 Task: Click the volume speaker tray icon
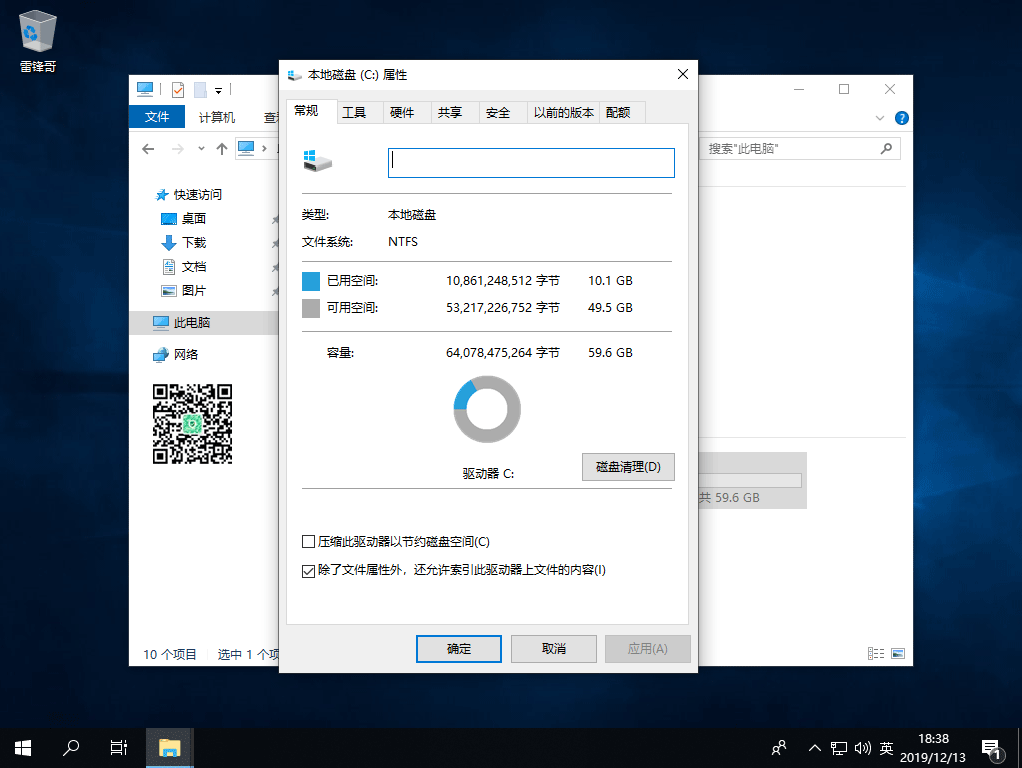[861, 748]
